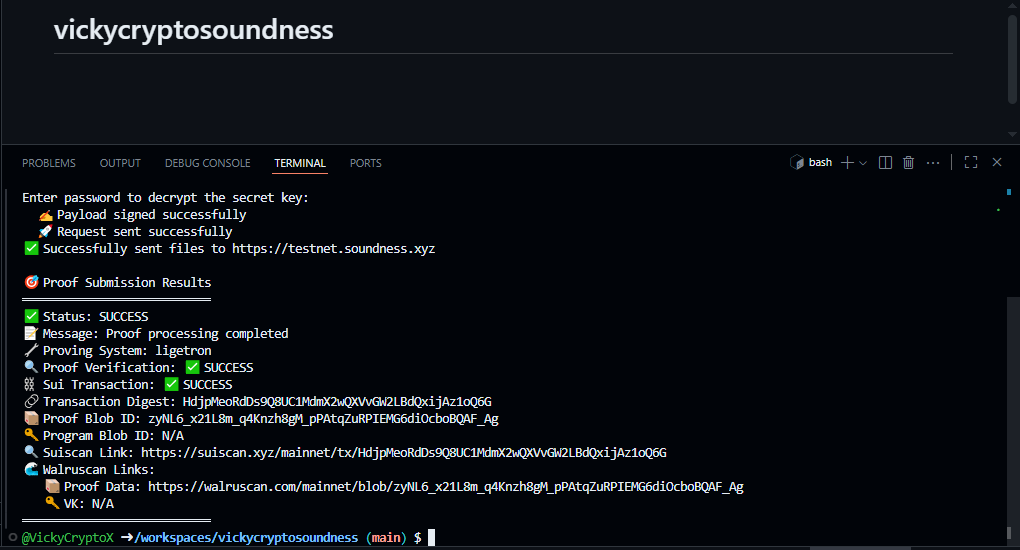This screenshot has width=1020, height=550.
Task: Click 'Request sent successfully' line
Action: point(135,232)
